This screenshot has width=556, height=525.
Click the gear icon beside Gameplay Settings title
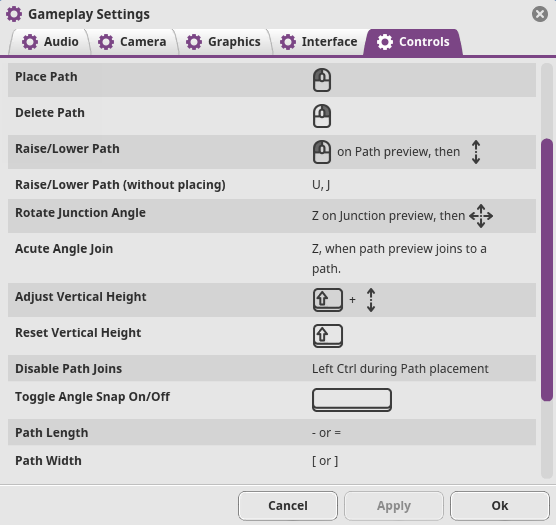click(x=14, y=14)
